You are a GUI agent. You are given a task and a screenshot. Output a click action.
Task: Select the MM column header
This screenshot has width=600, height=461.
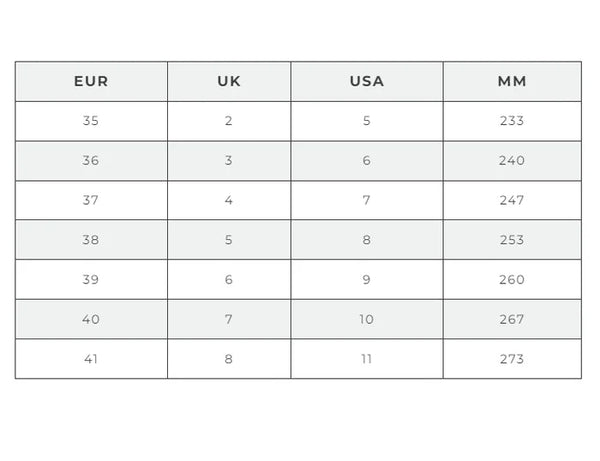pos(511,81)
